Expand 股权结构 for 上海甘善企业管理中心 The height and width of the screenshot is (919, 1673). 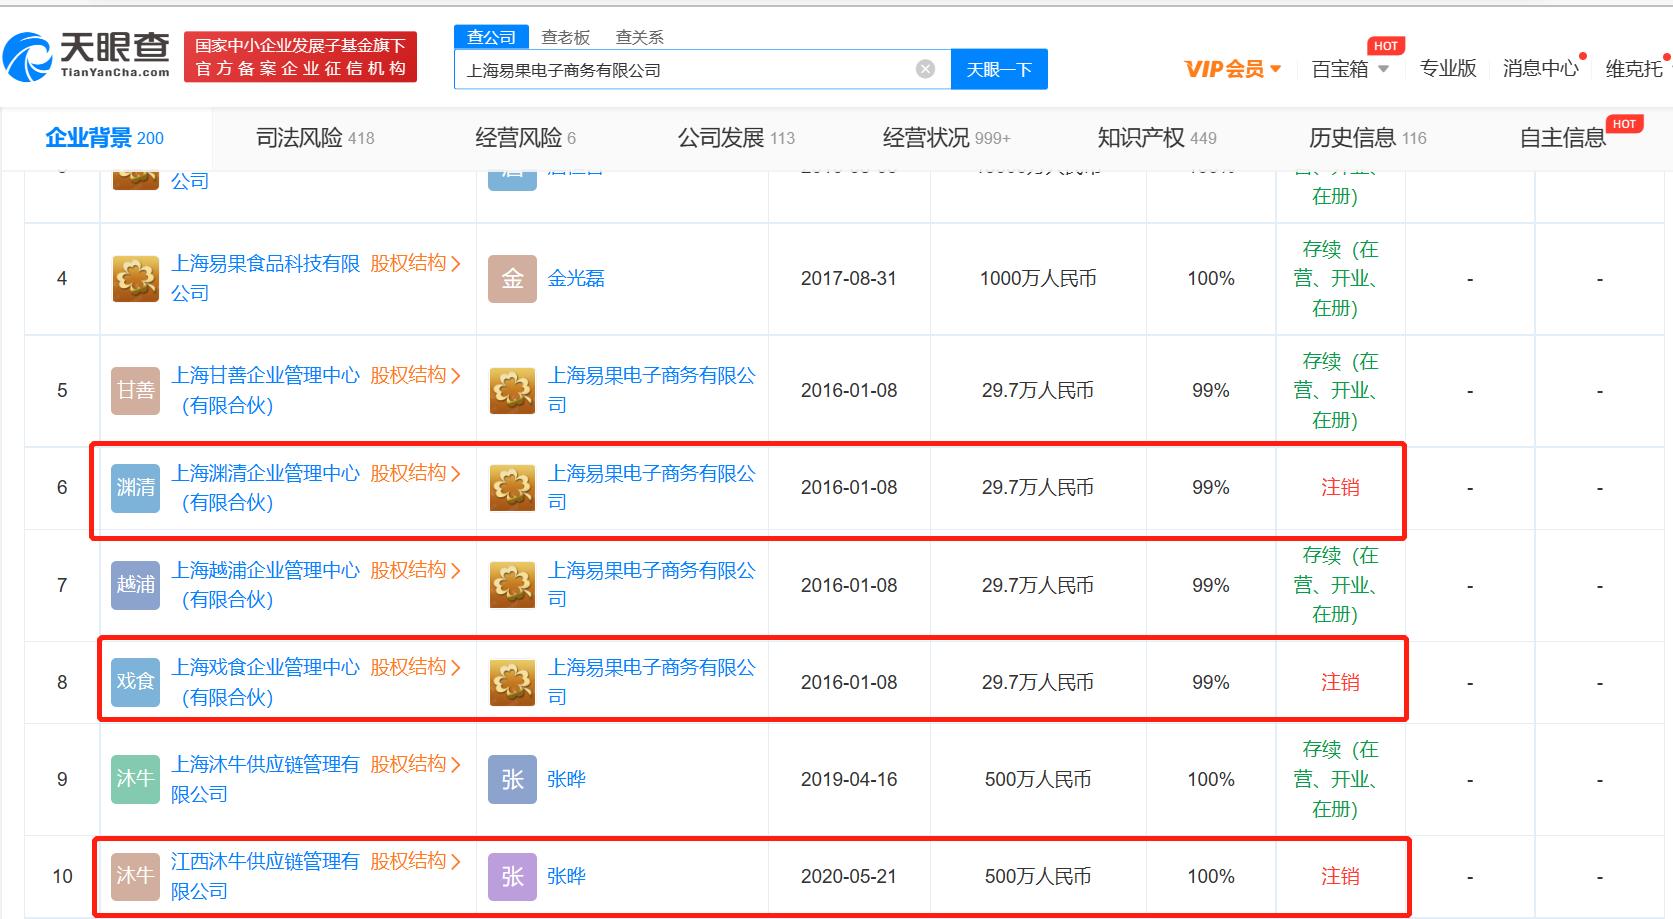[415, 375]
